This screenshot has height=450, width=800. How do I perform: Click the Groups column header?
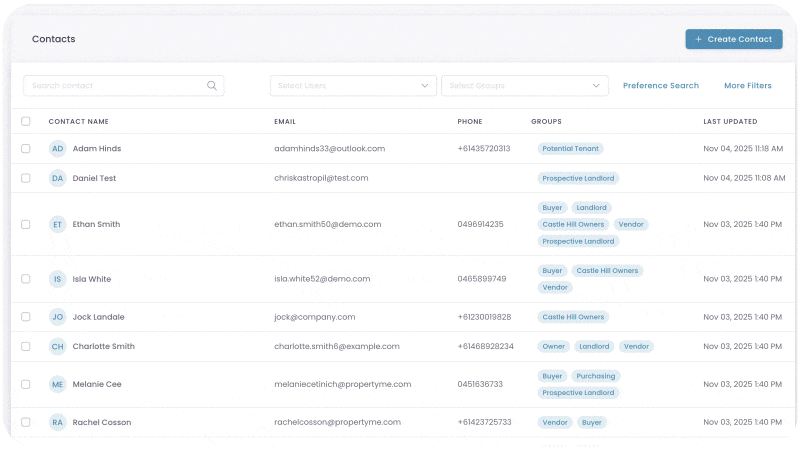click(x=546, y=121)
